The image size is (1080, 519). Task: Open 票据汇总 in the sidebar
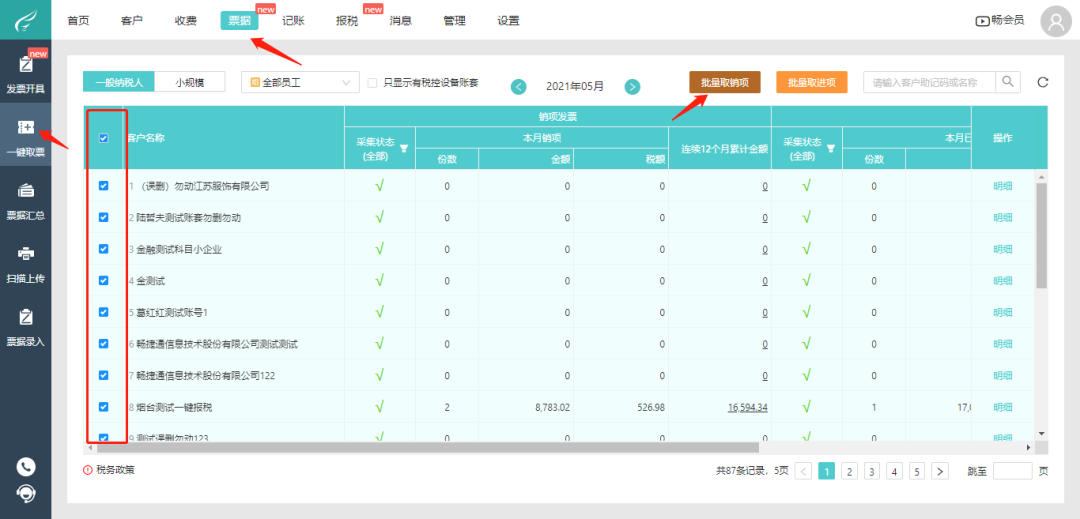pyautogui.click(x=25, y=201)
